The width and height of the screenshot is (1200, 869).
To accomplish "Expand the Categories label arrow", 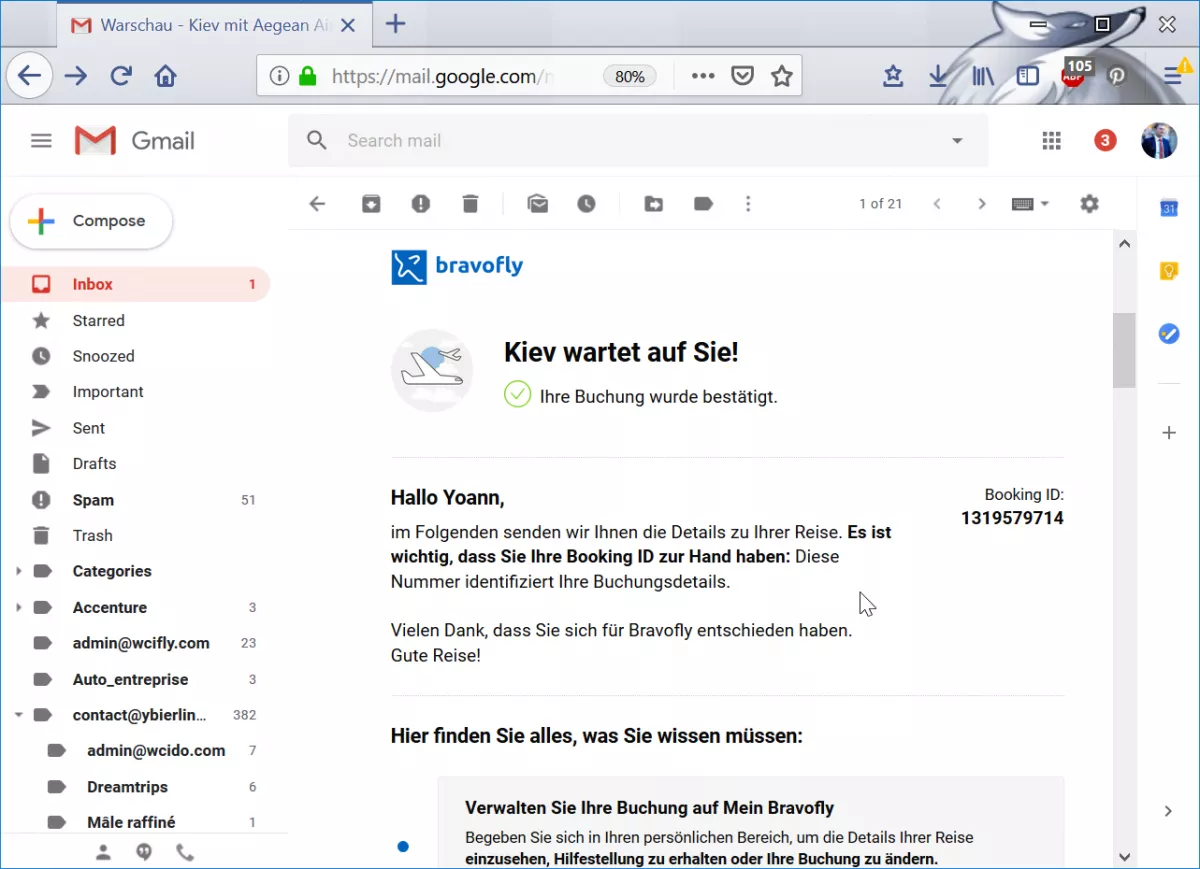I will coord(18,572).
